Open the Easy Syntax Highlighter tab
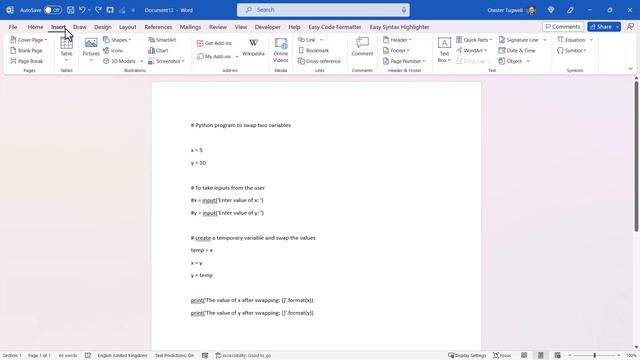 tap(399, 27)
